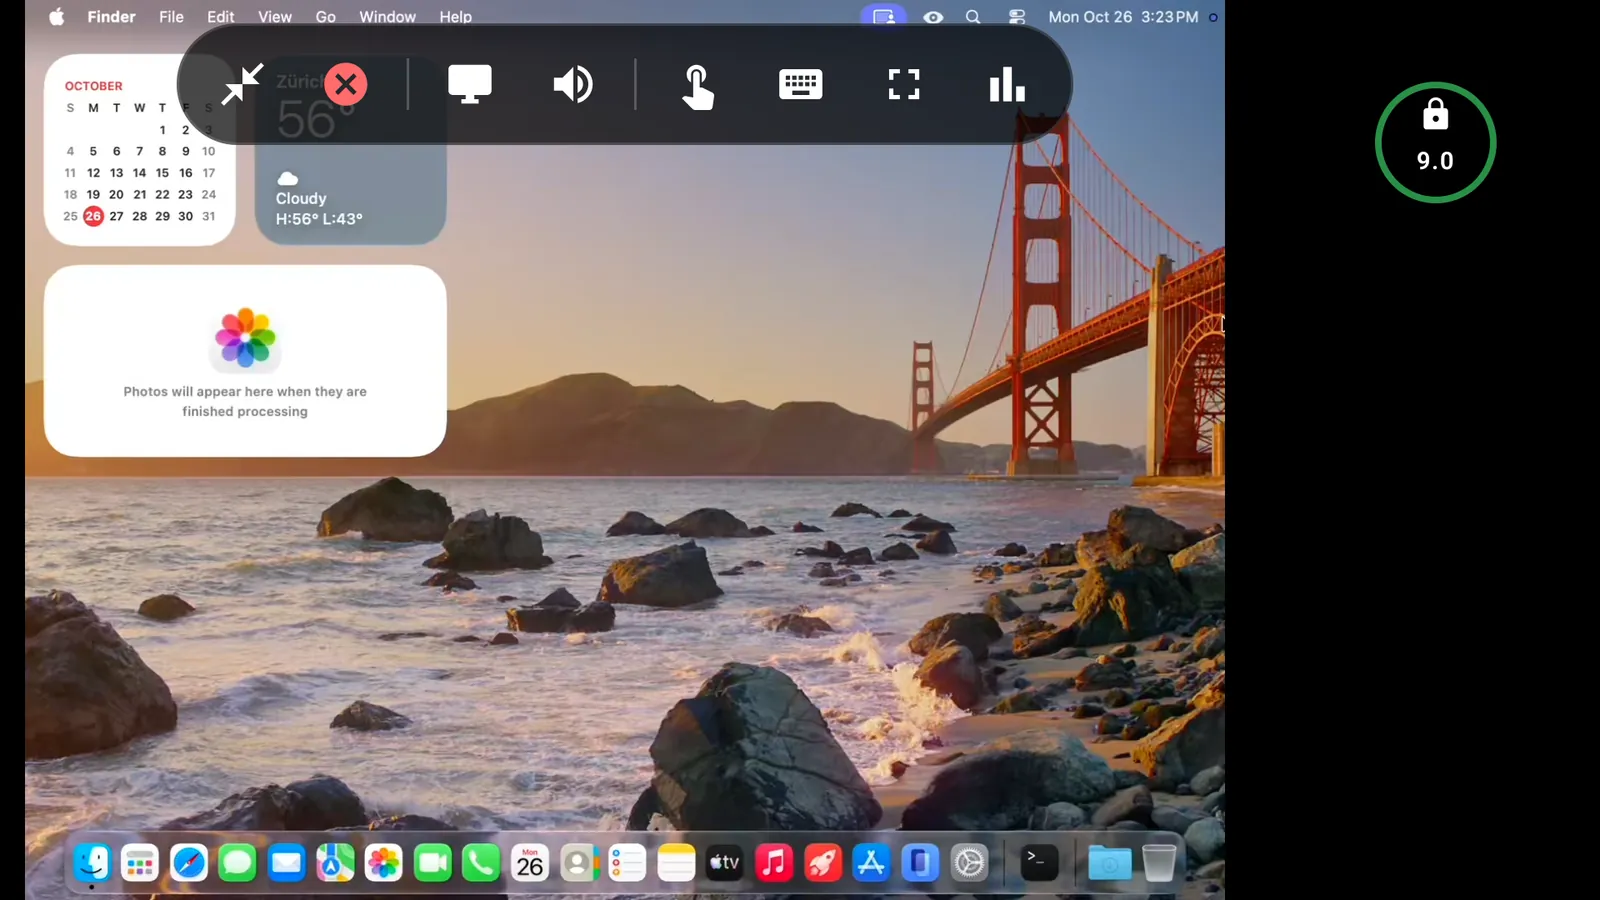Viewport: 1600px width, 900px height.
Task: Click the menu bar clock reading 3:23 PM
Action: coord(1123,17)
